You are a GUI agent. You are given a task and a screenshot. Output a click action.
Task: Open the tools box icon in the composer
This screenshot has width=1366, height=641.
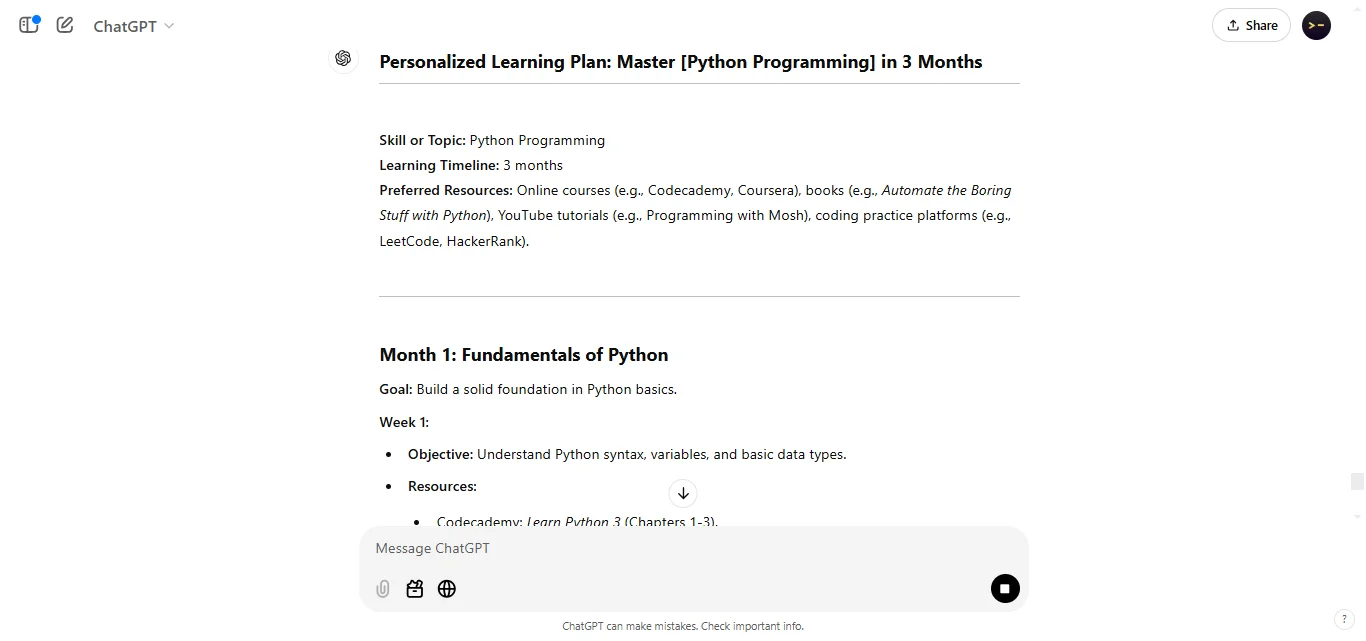pyautogui.click(x=415, y=589)
